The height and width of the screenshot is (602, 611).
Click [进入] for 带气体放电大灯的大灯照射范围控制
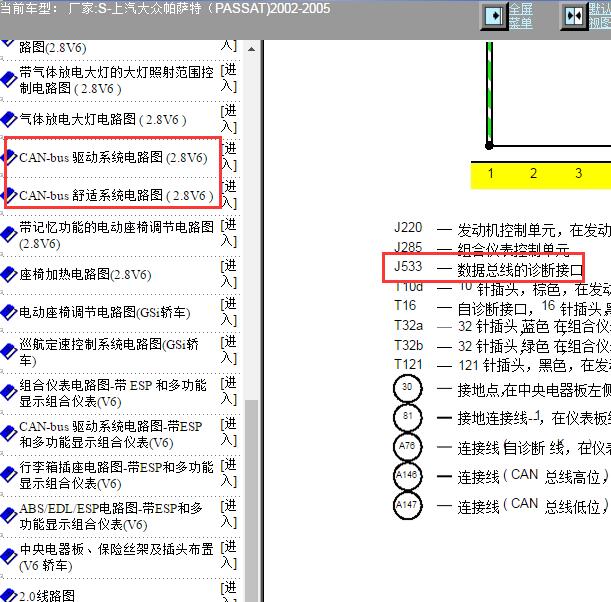click(x=229, y=78)
